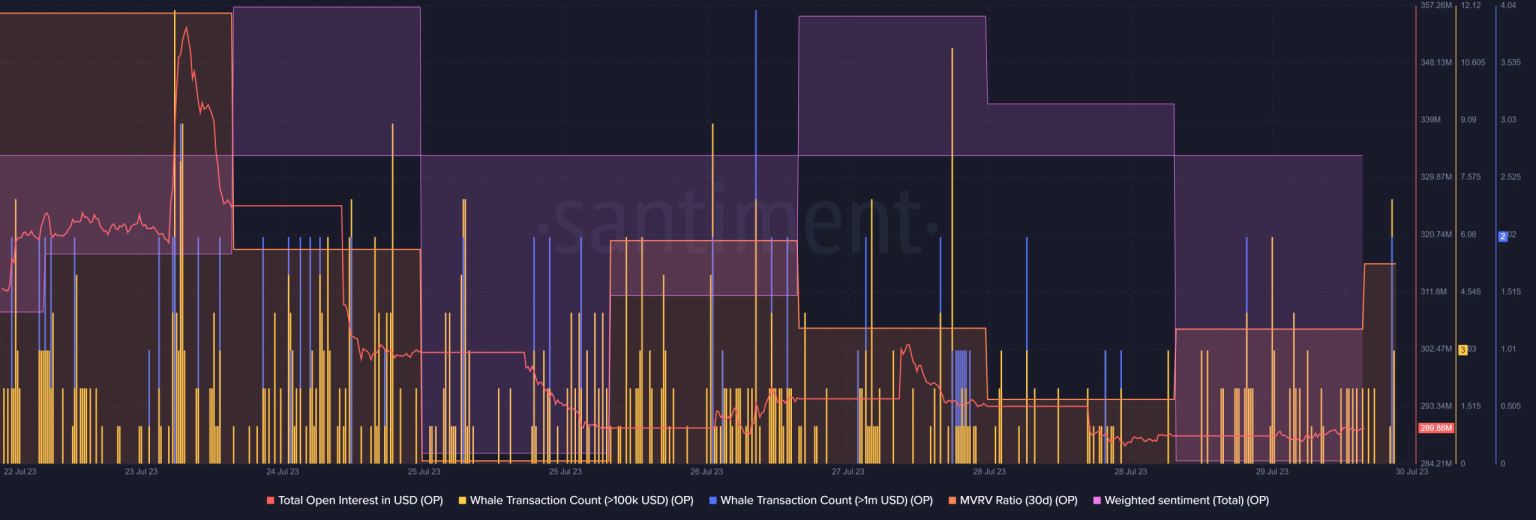Click the 357.26M top axis label
This screenshot has height=520, width=1536.
point(1436,6)
